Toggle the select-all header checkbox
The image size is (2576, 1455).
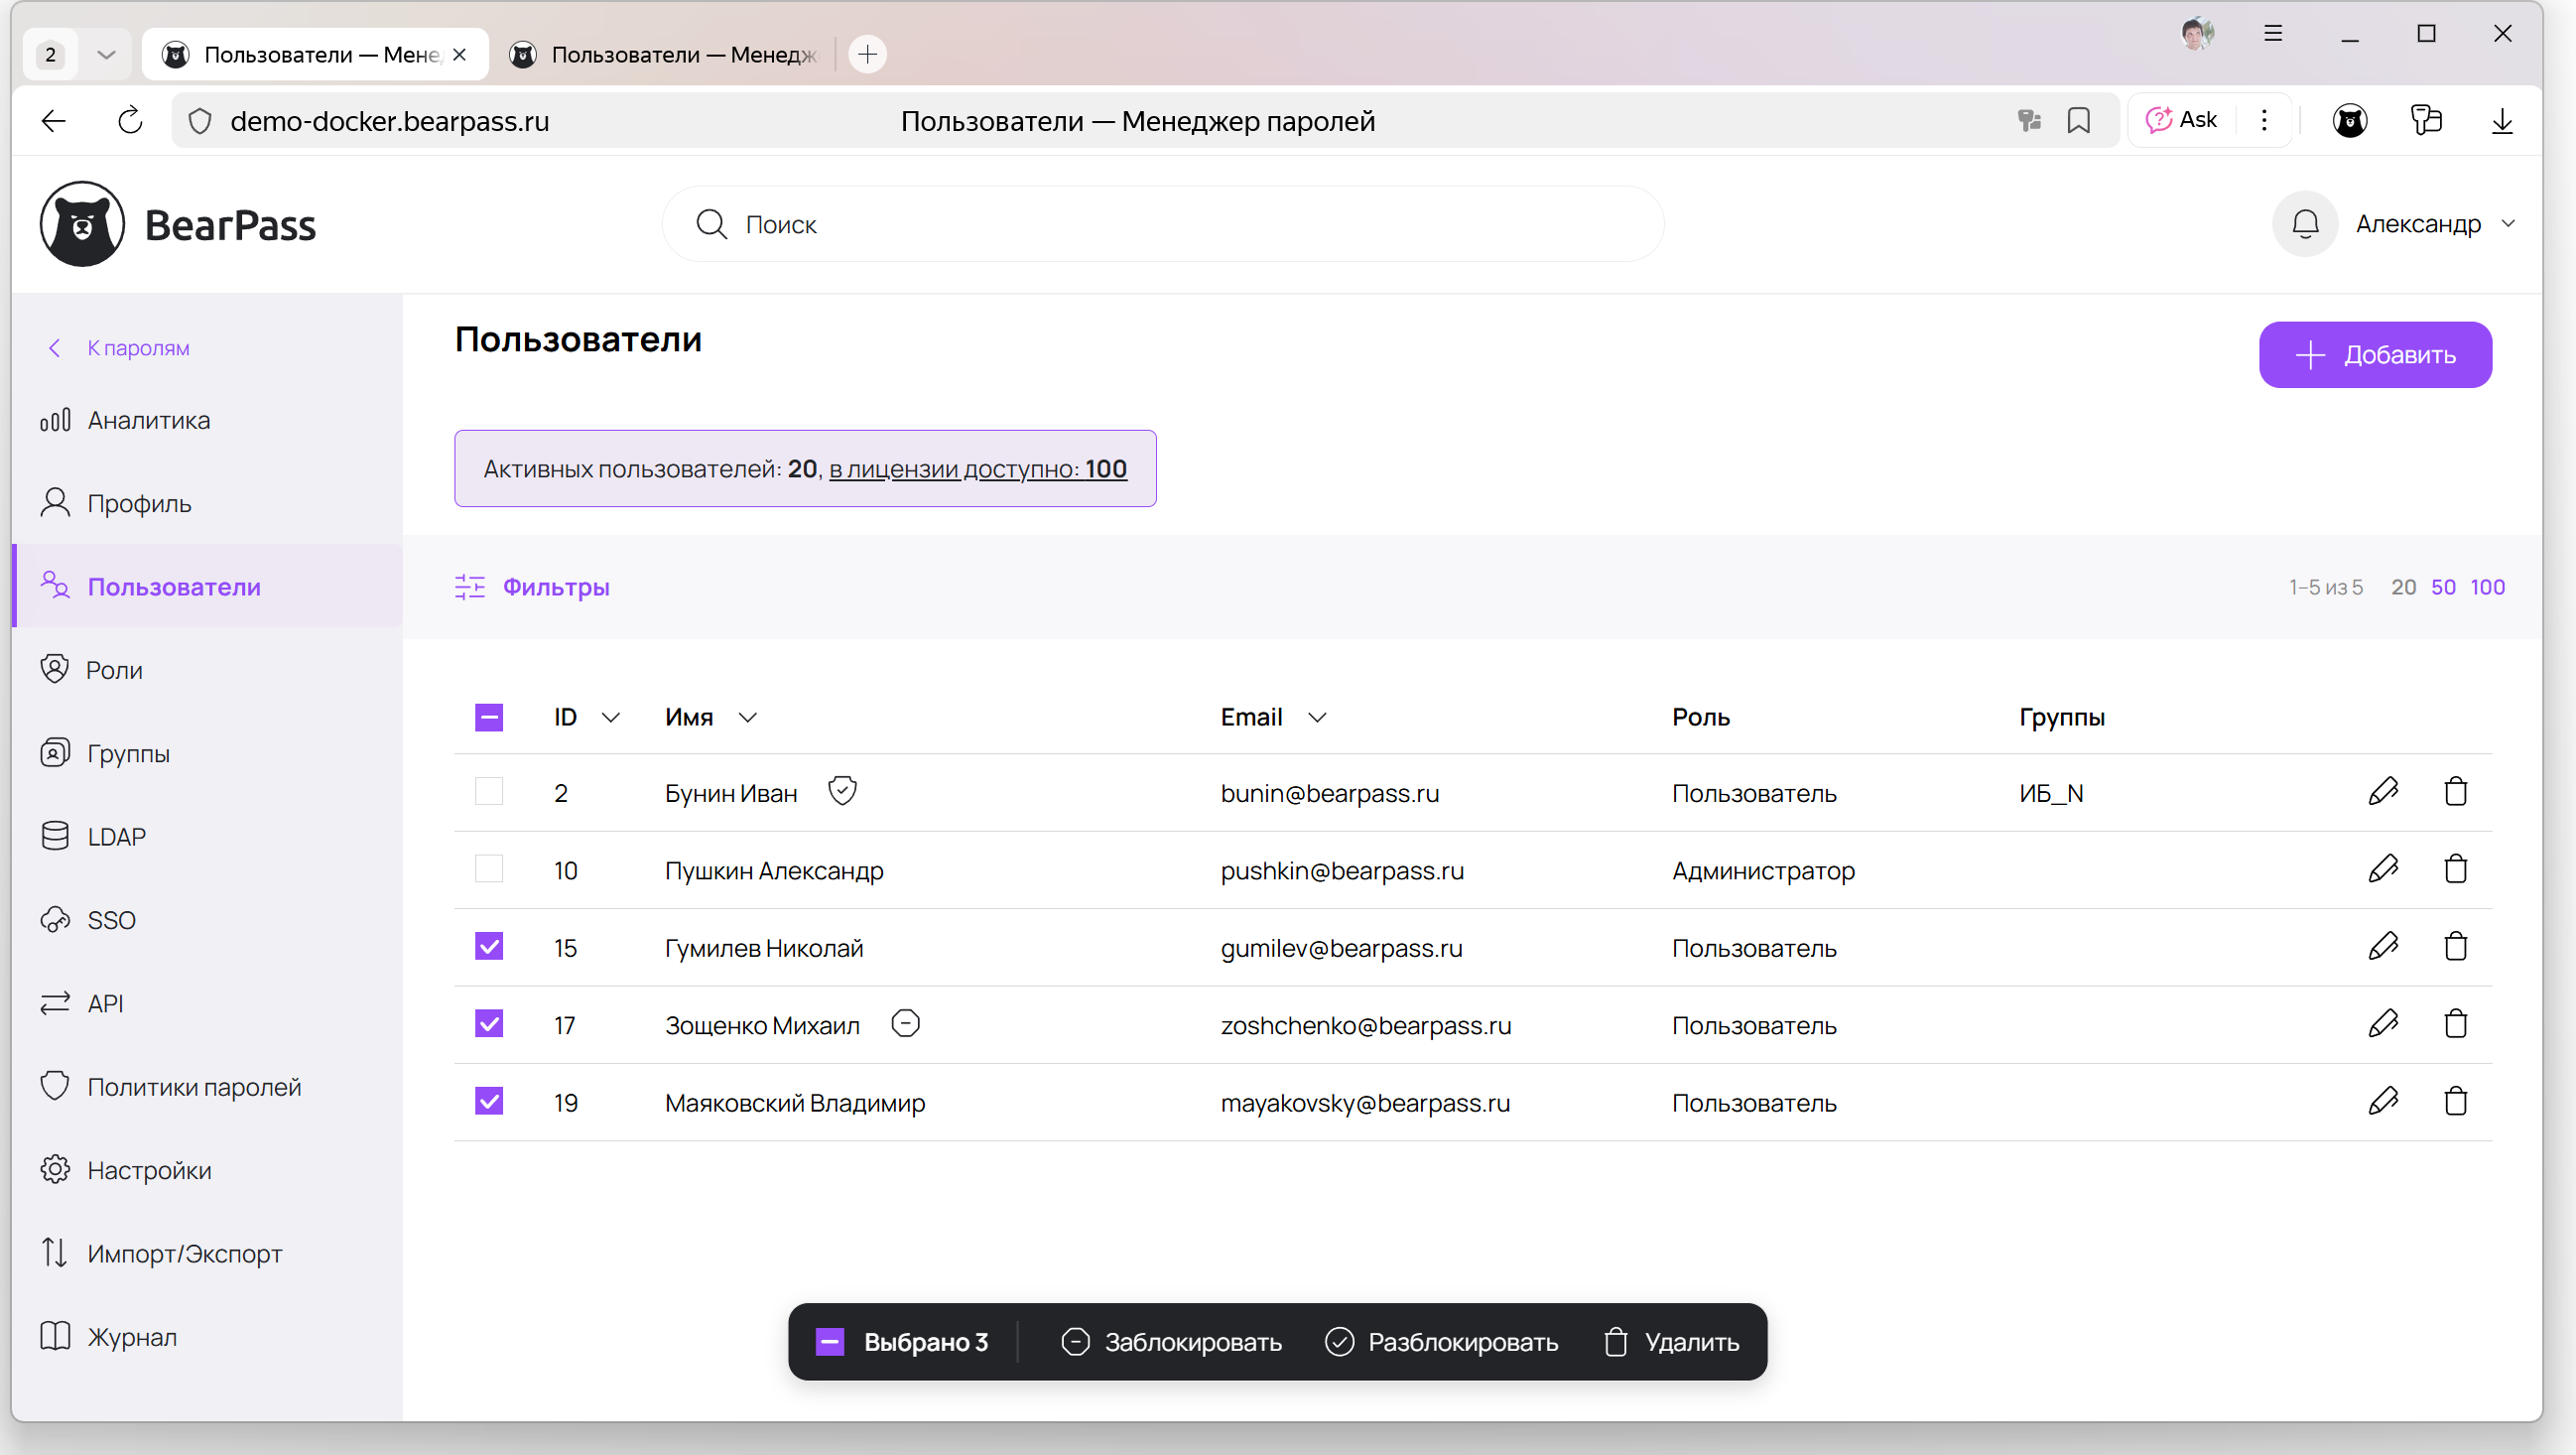(489, 717)
